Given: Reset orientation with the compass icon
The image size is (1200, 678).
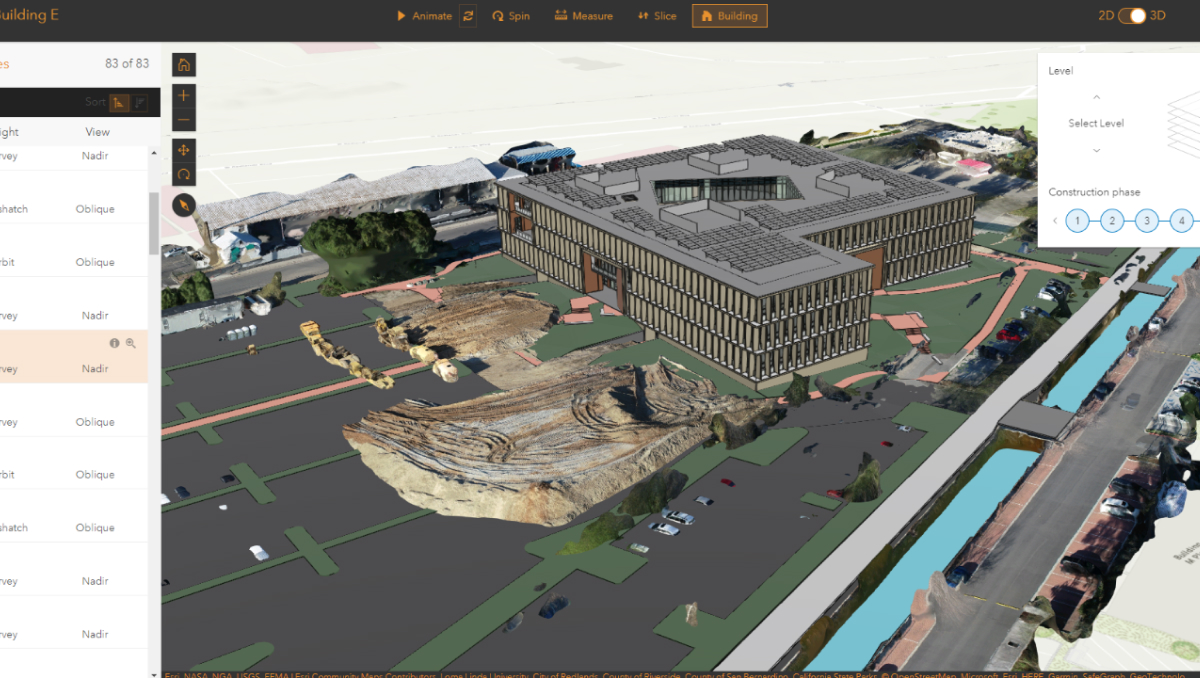Looking at the screenshot, I should click(x=184, y=205).
